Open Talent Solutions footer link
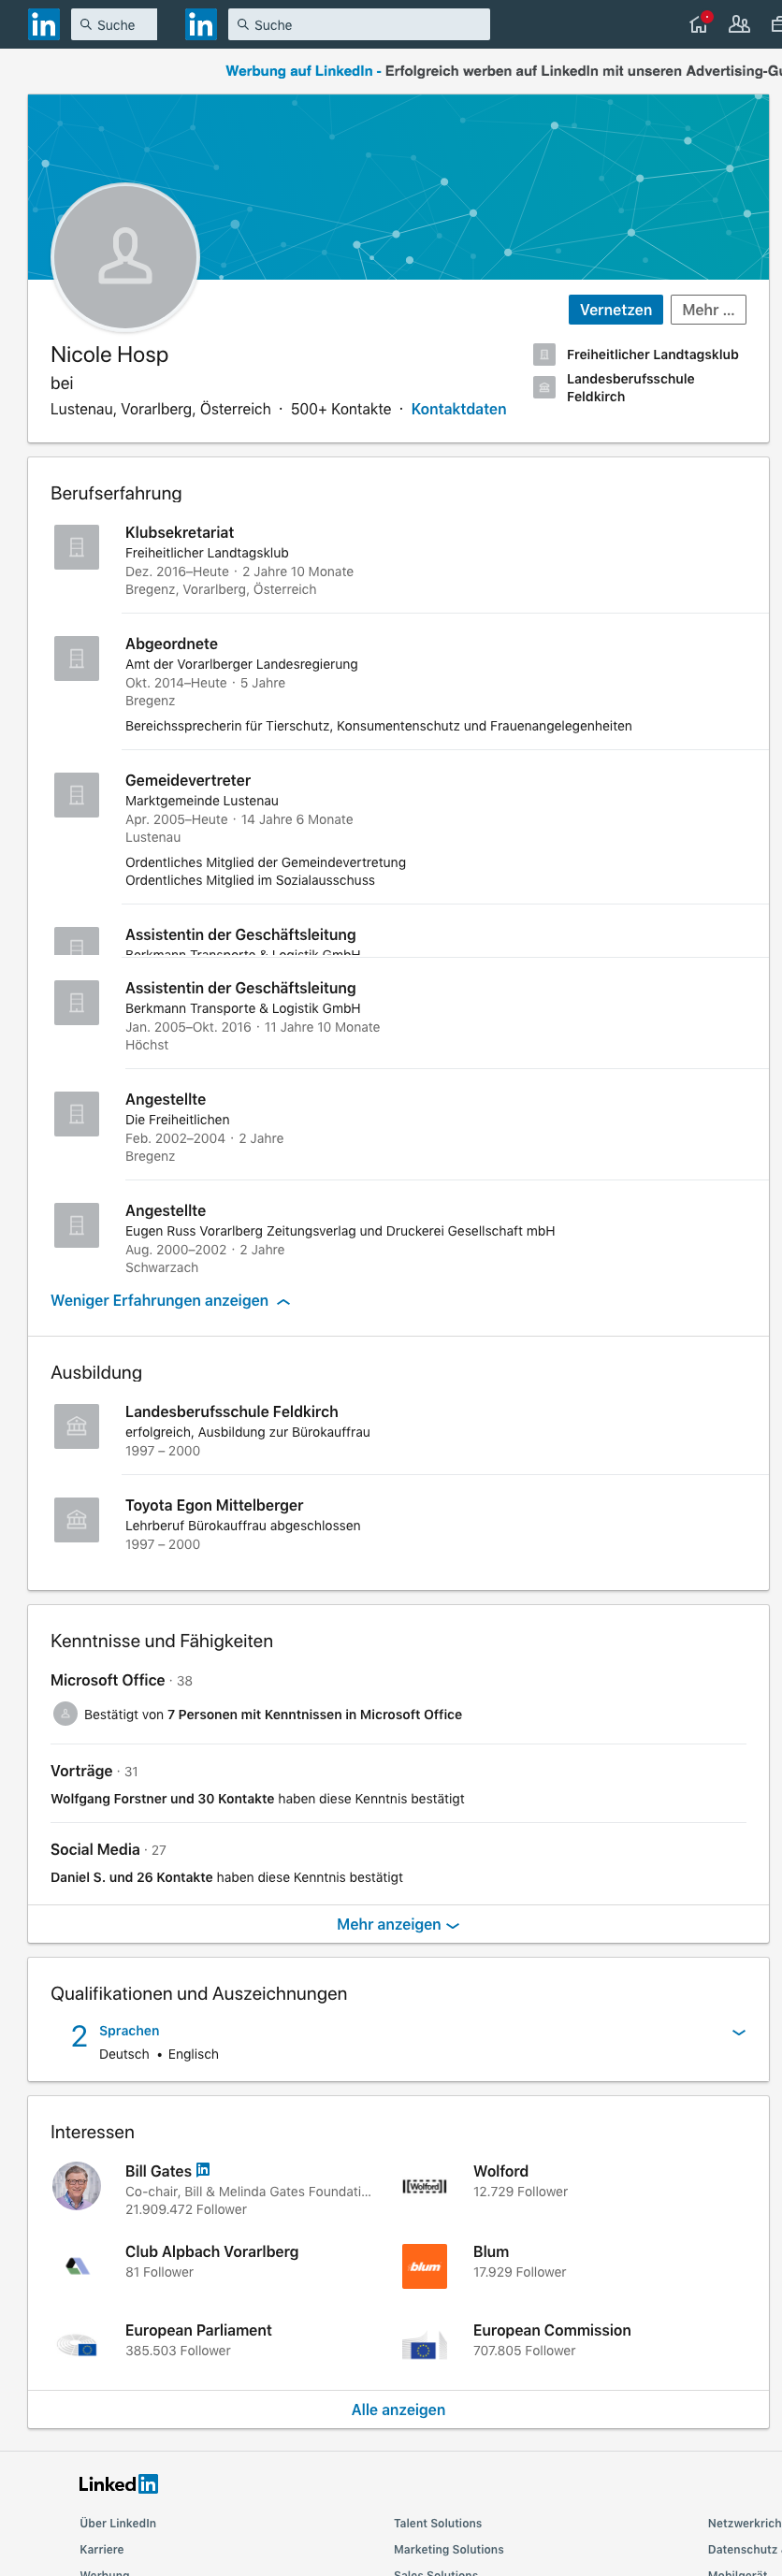The width and height of the screenshot is (782, 2576). click(438, 2523)
